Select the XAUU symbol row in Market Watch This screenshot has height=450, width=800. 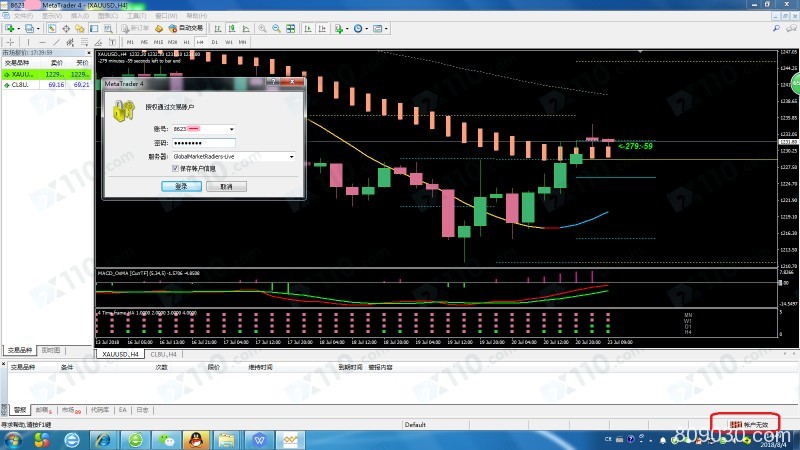[x=47, y=74]
